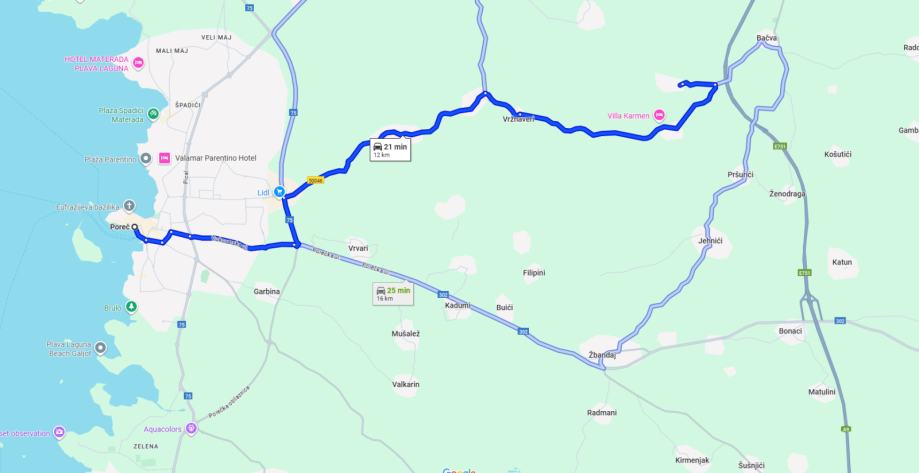Click the Plaža Parentino location marker
Viewport: 919px width, 473px height.
[146, 159]
